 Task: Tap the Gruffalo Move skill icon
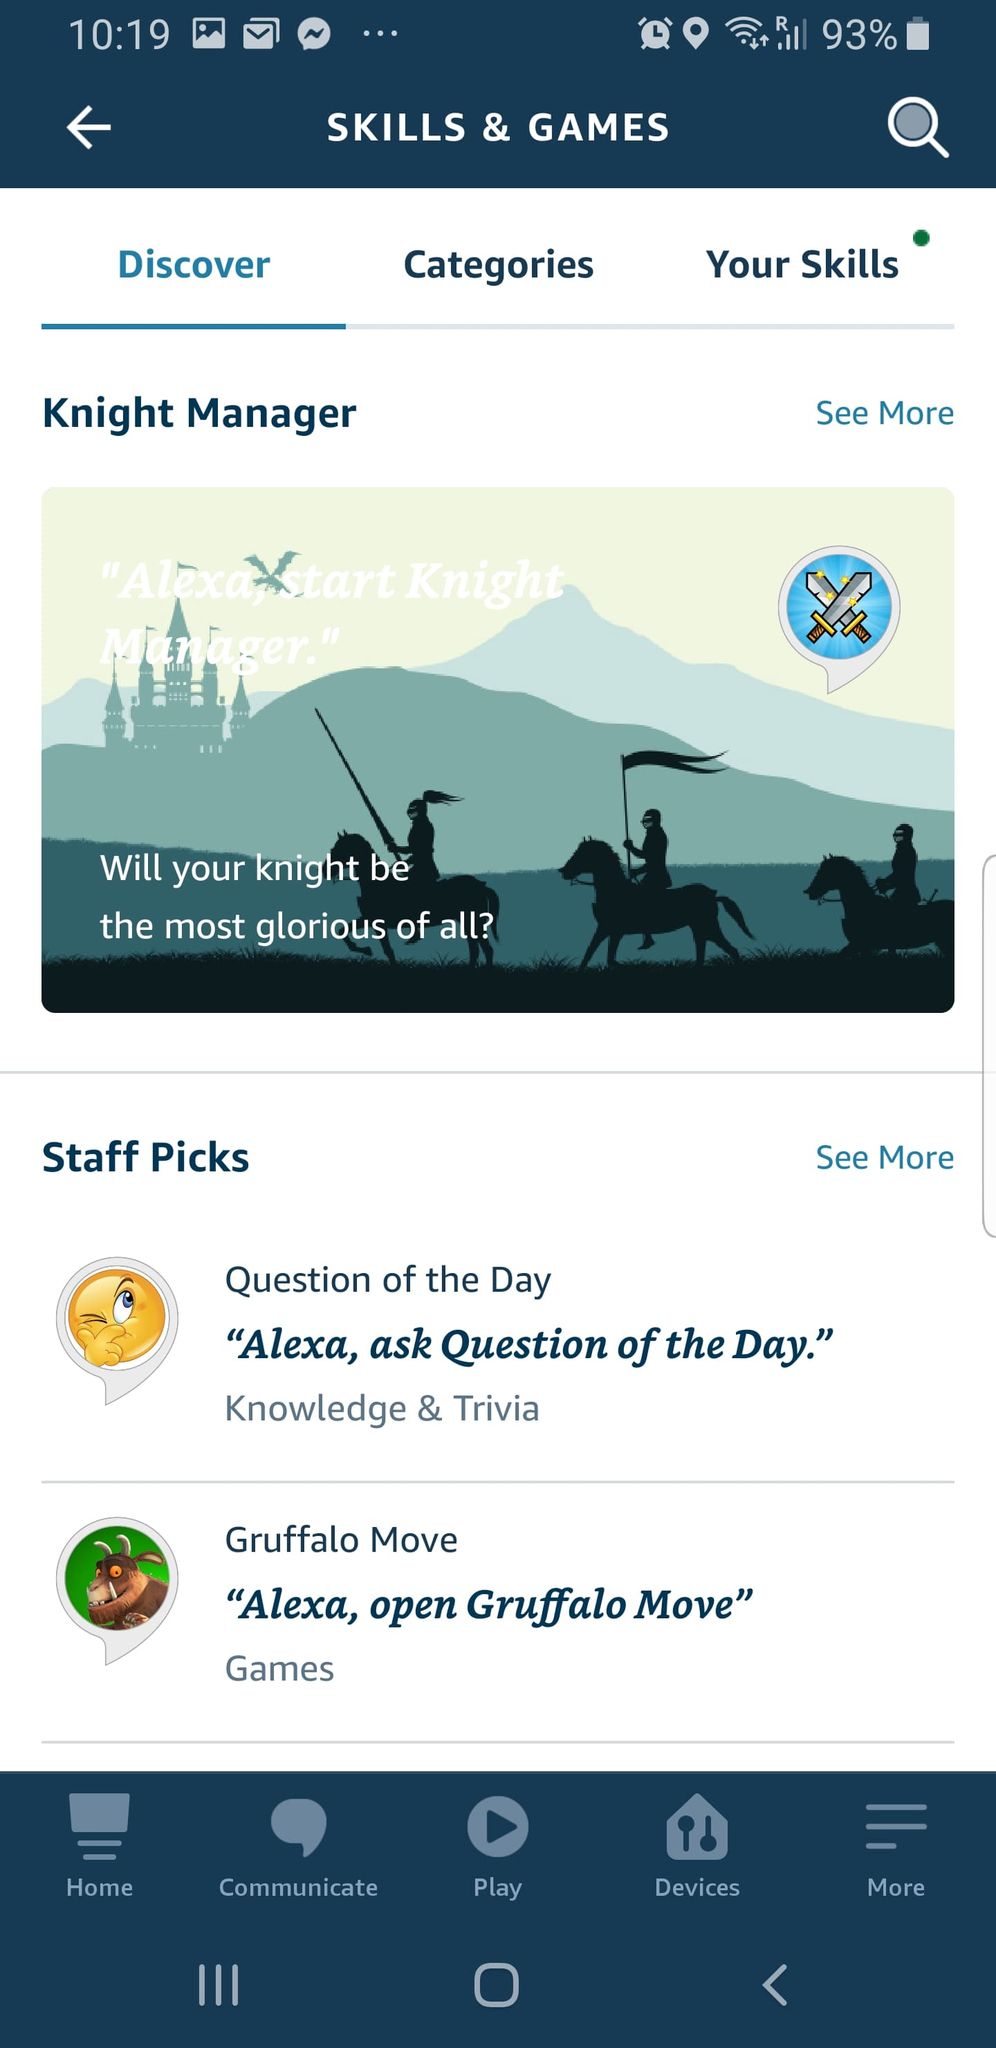[117, 1582]
